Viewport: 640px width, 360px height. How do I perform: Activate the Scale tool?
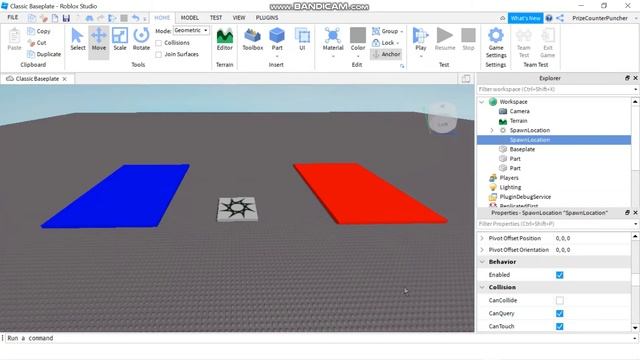[120, 40]
